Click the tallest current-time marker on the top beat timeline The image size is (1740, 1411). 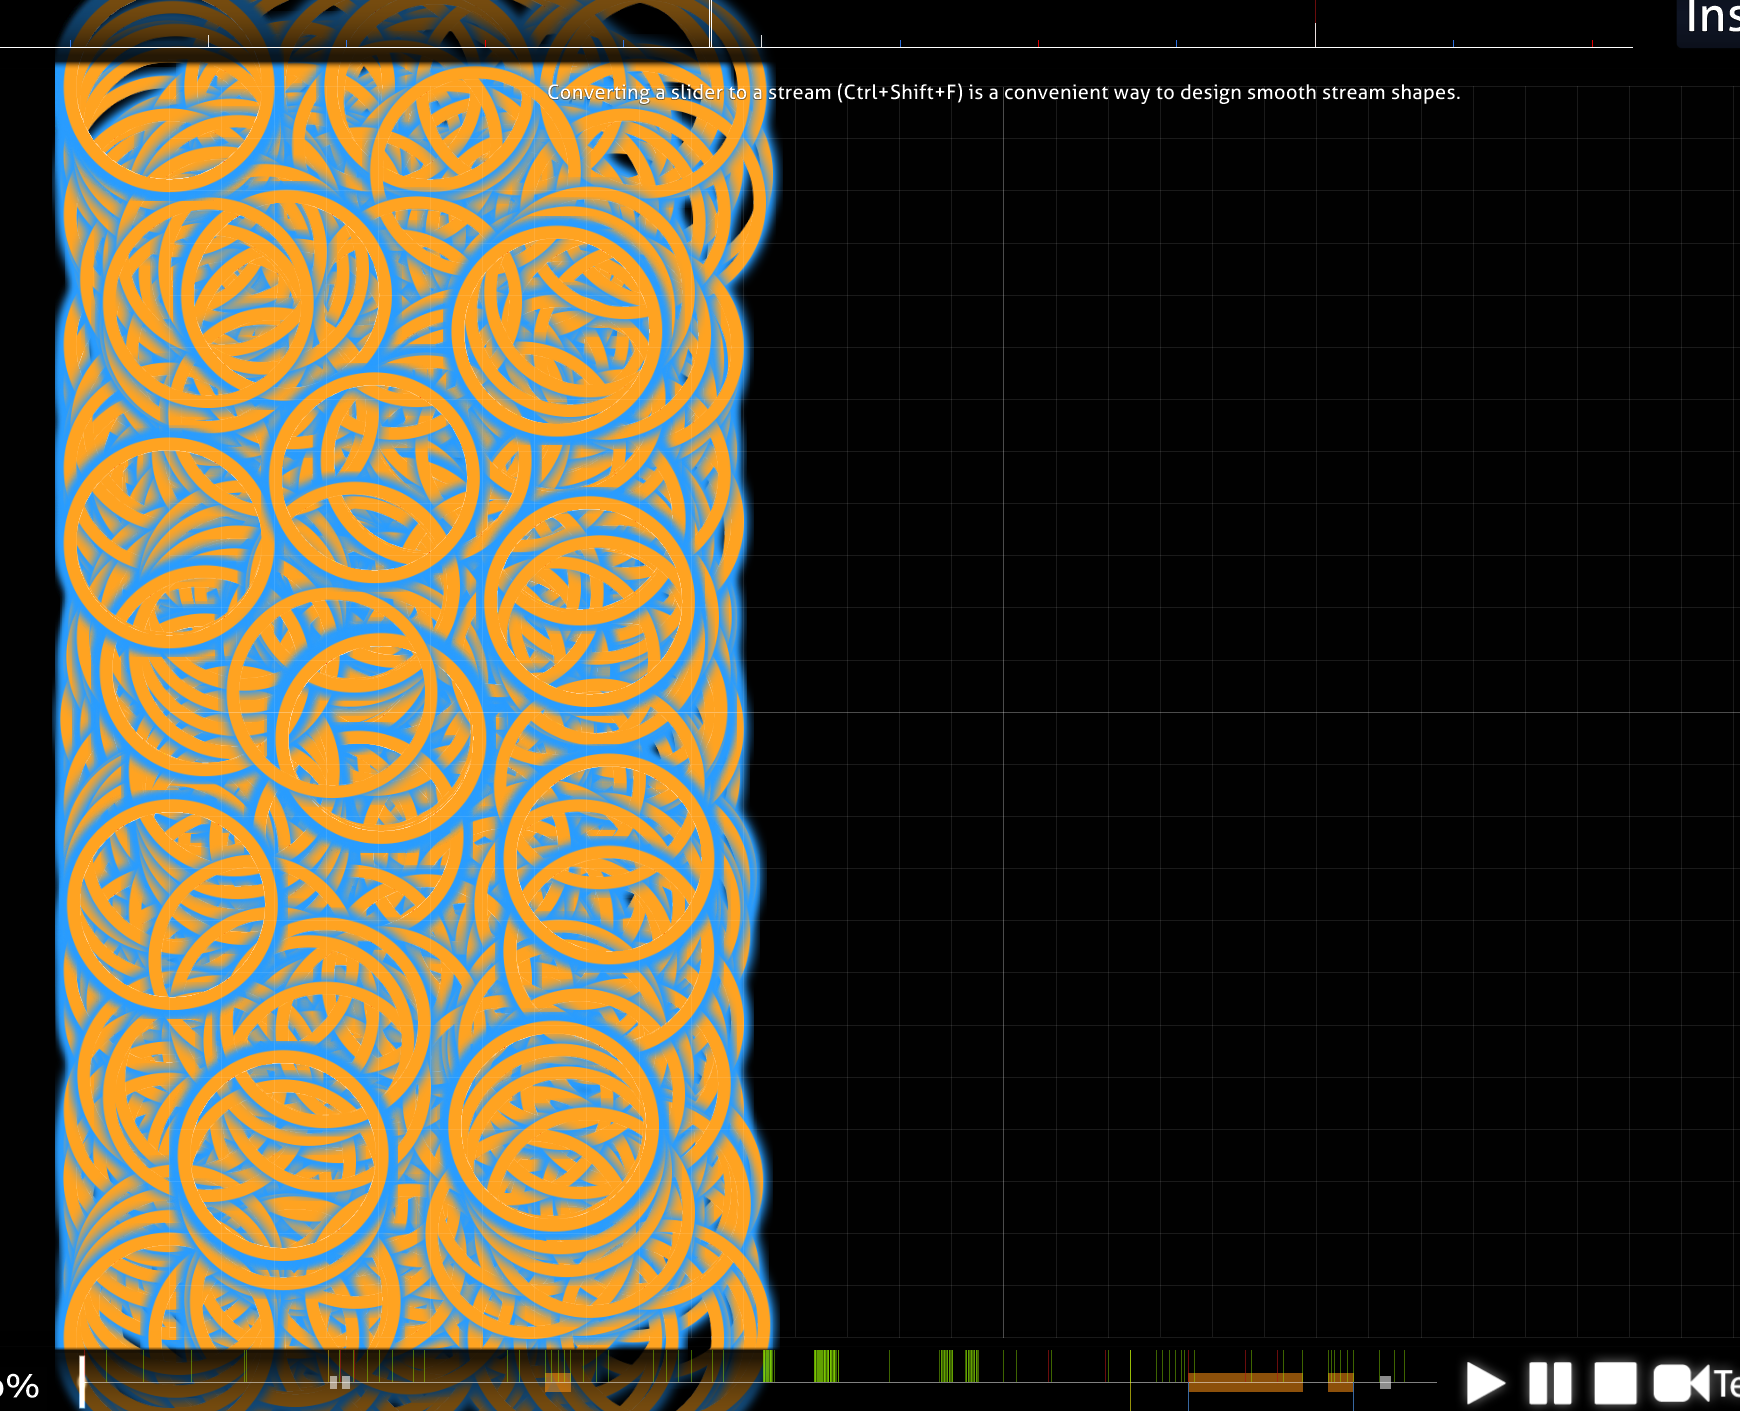point(710,24)
